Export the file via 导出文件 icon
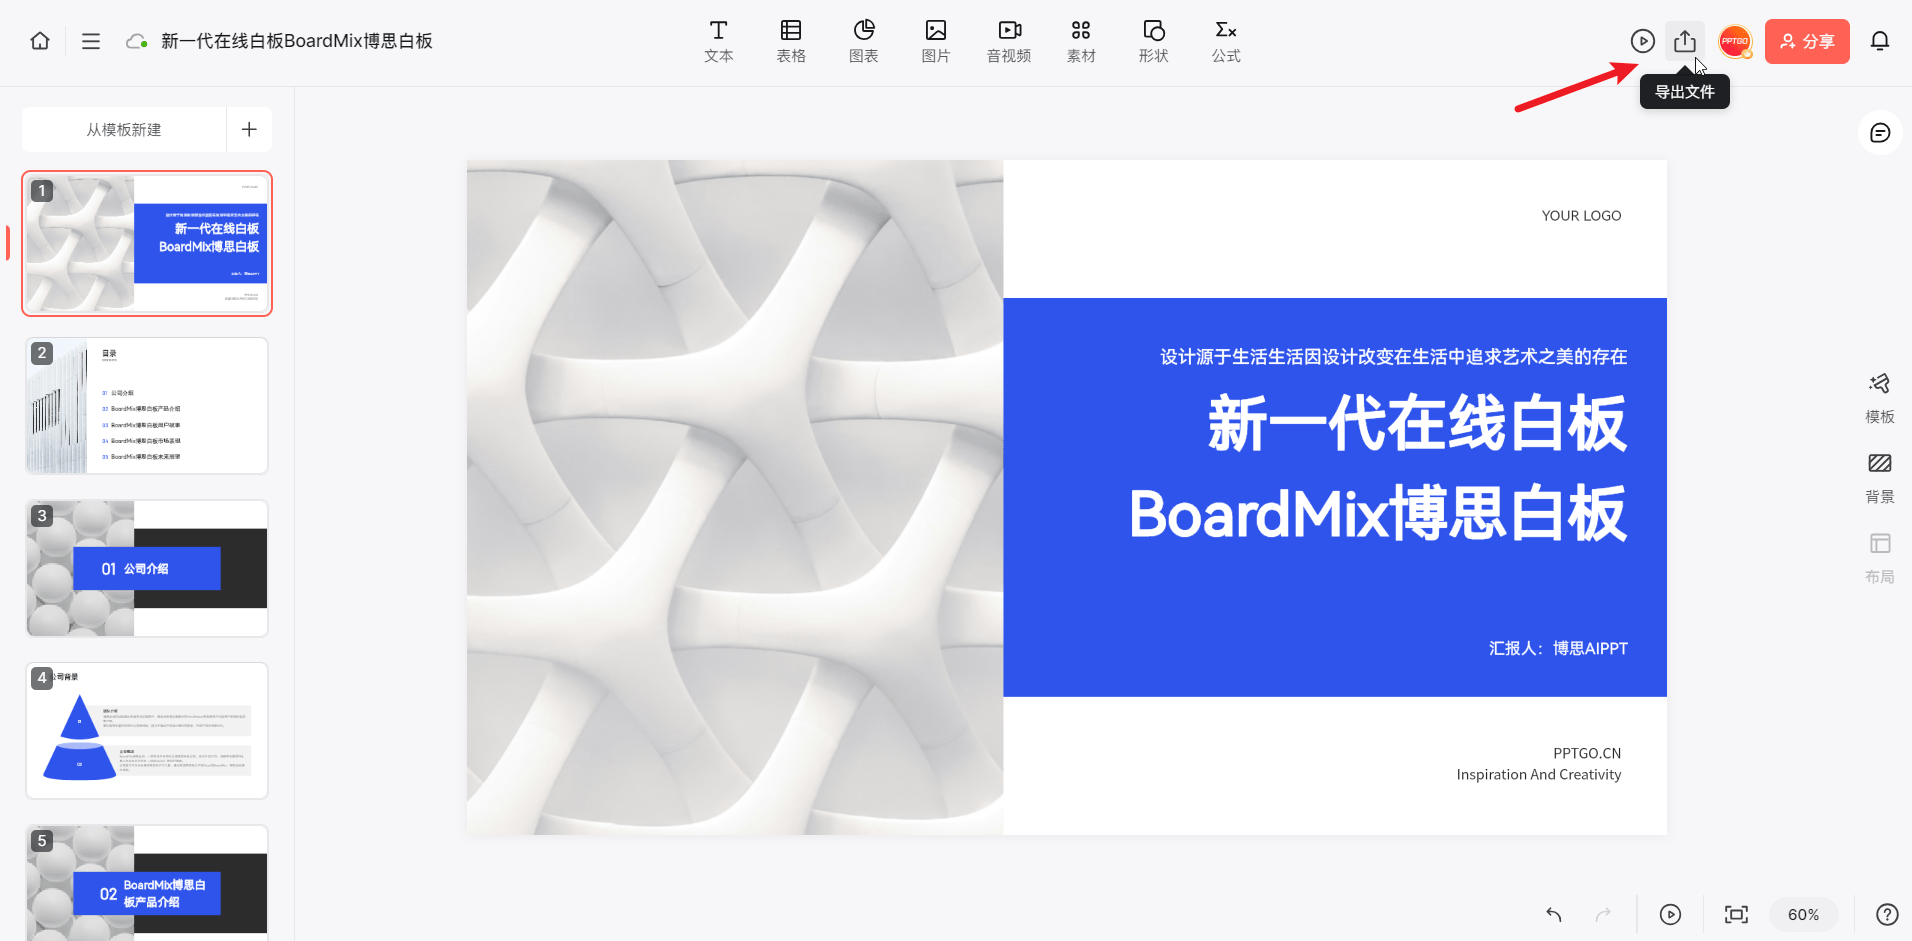Viewport: 1912px width, 941px height. tap(1685, 40)
